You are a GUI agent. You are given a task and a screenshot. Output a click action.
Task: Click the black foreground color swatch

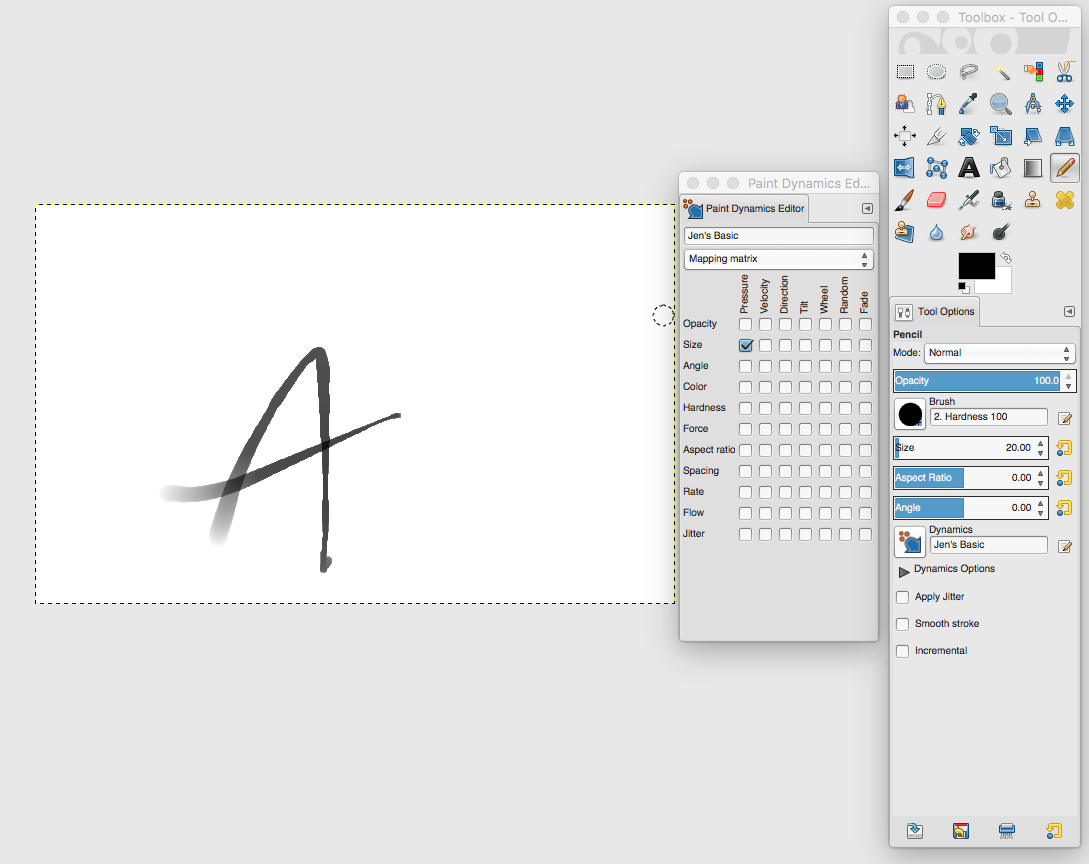tap(974, 265)
